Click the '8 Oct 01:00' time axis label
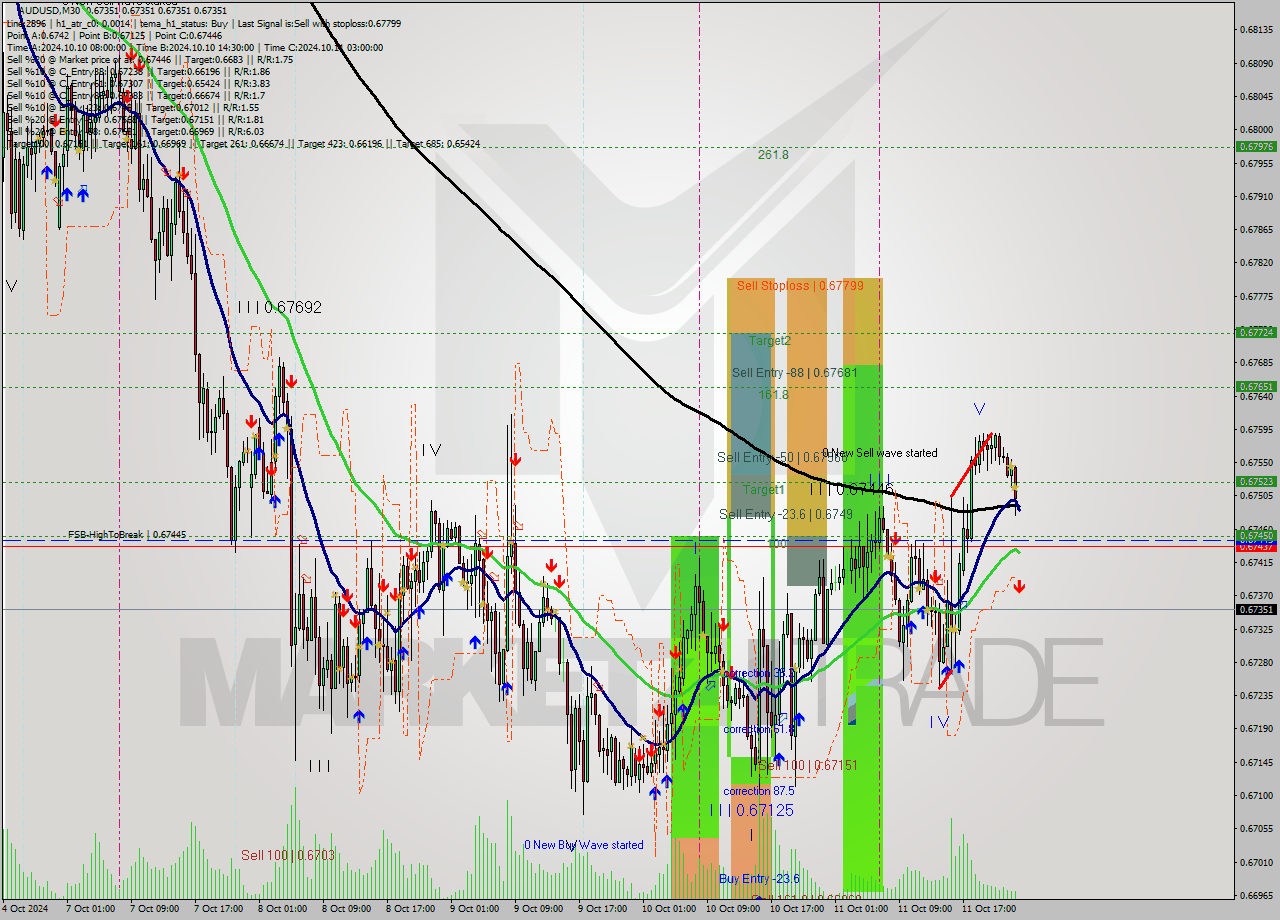The height and width of the screenshot is (920, 1280). (283, 909)
